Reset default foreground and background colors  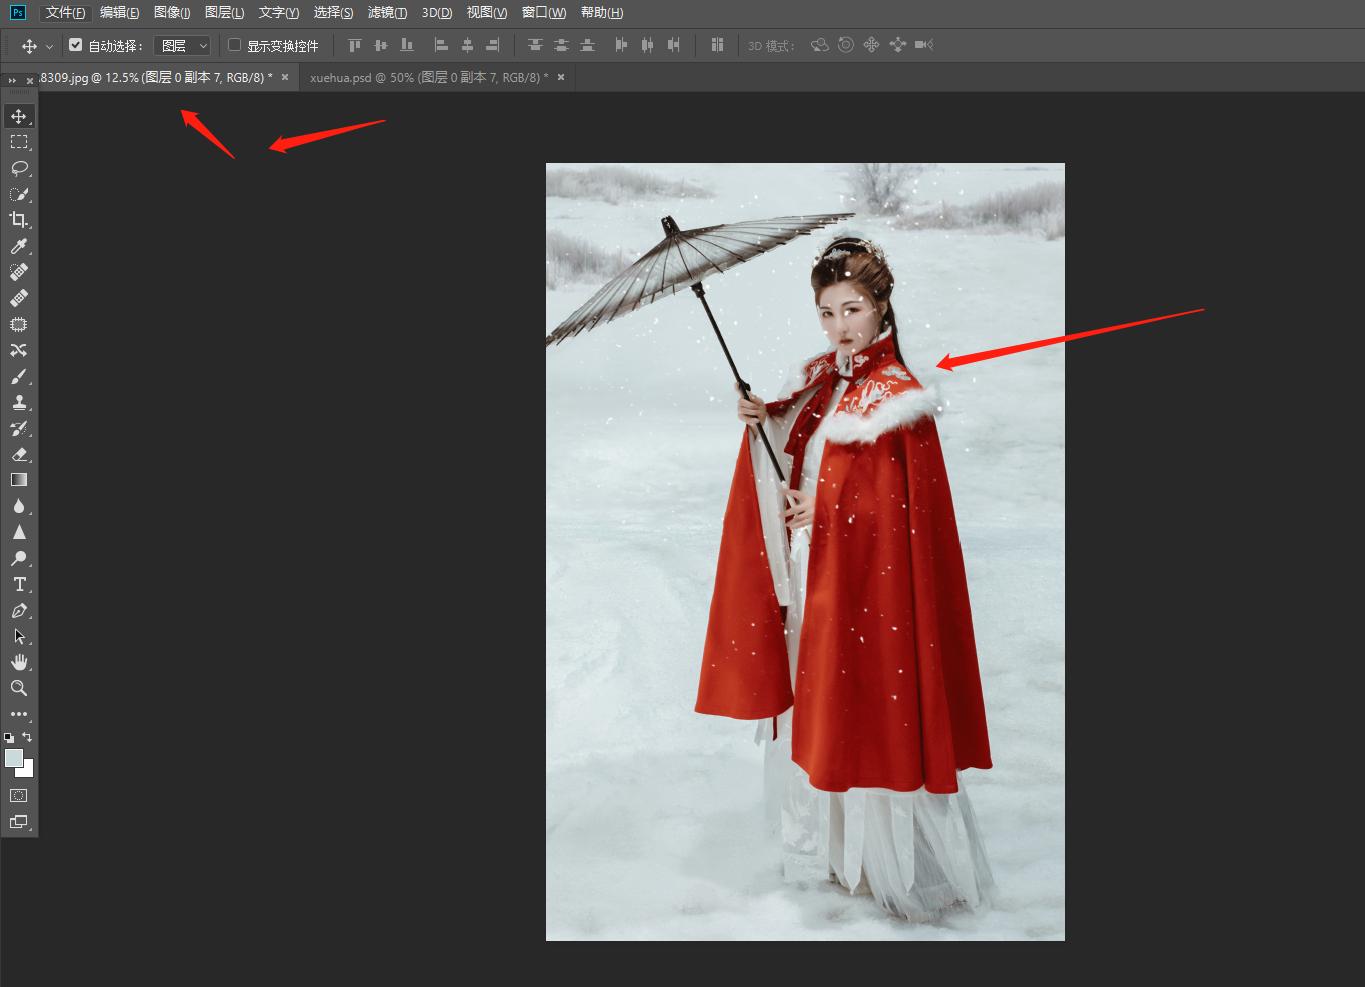click(9, 738)
